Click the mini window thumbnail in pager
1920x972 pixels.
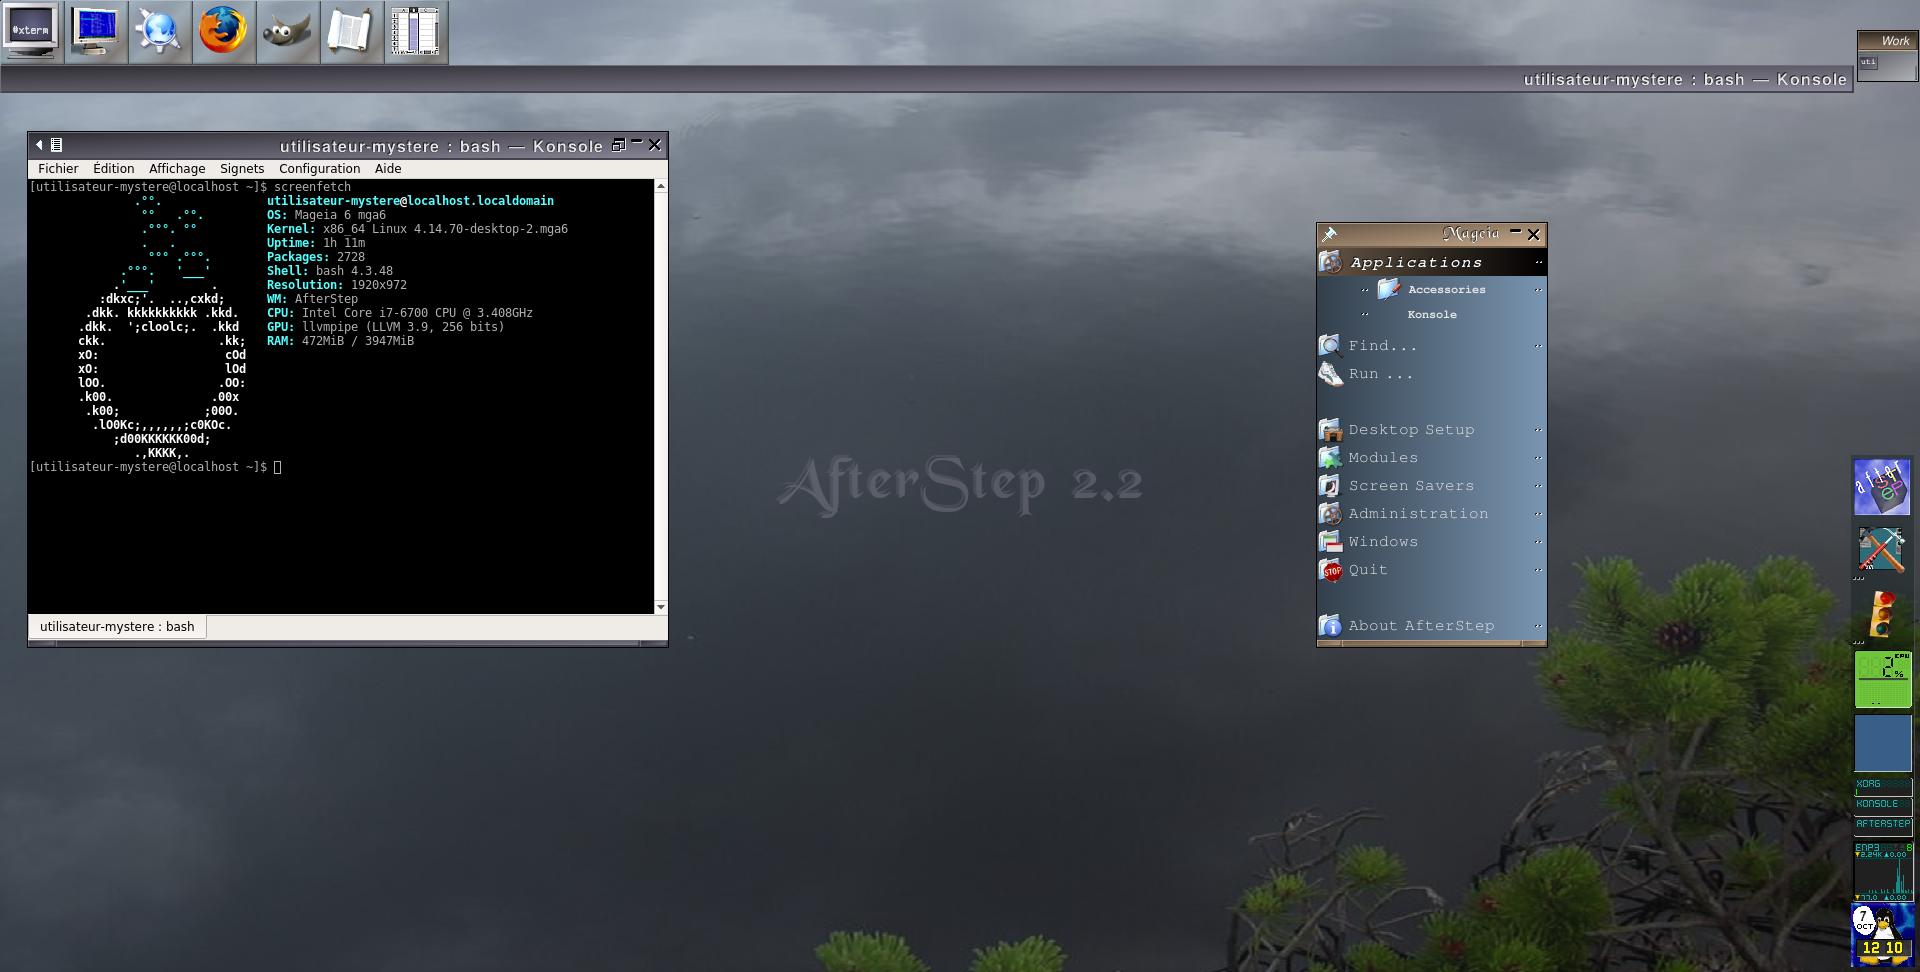tap(1868, 62)
